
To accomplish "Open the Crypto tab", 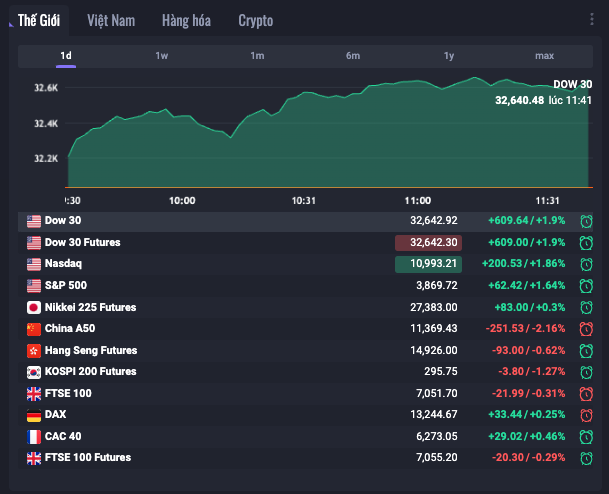I will (x=255, y=21).
